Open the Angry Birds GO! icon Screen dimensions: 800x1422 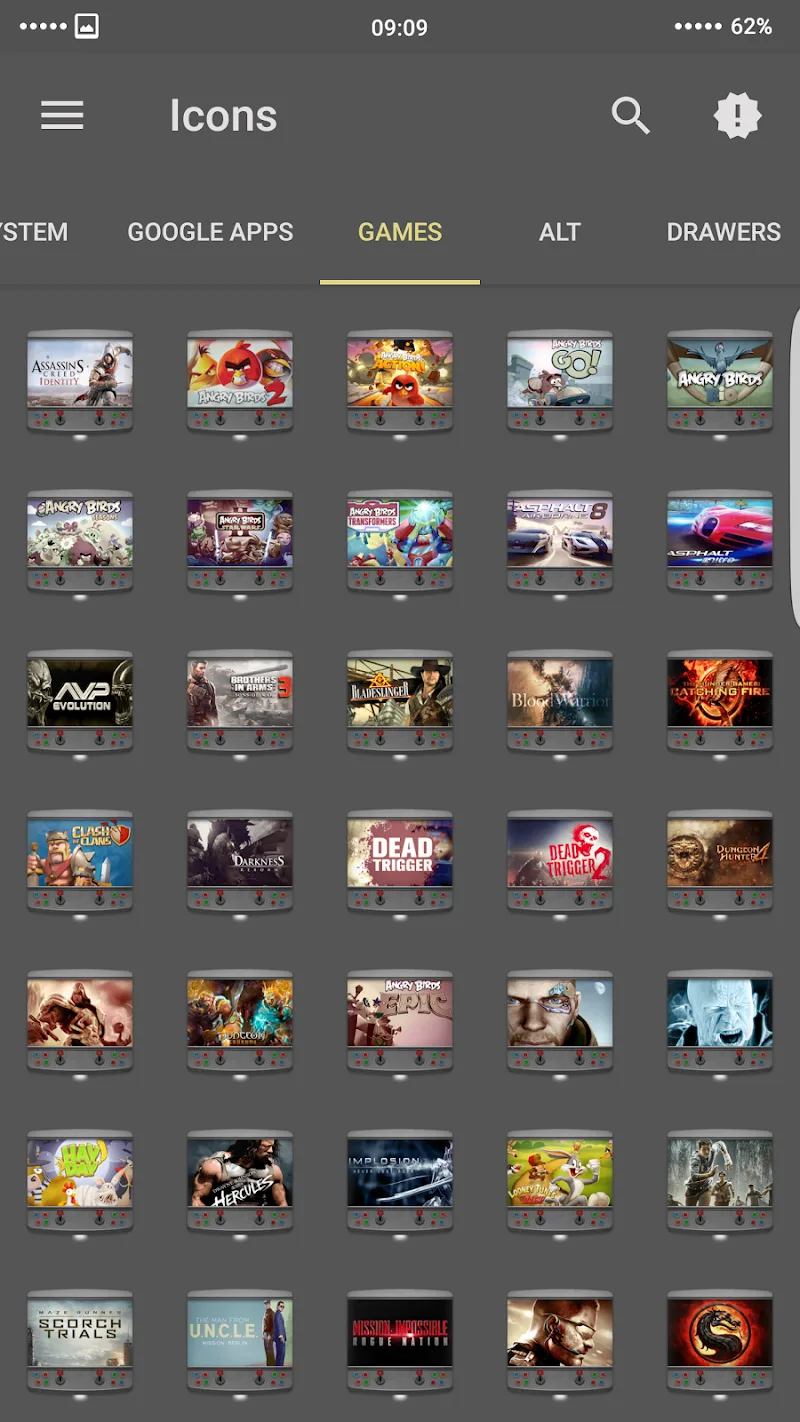click(560, 380)
